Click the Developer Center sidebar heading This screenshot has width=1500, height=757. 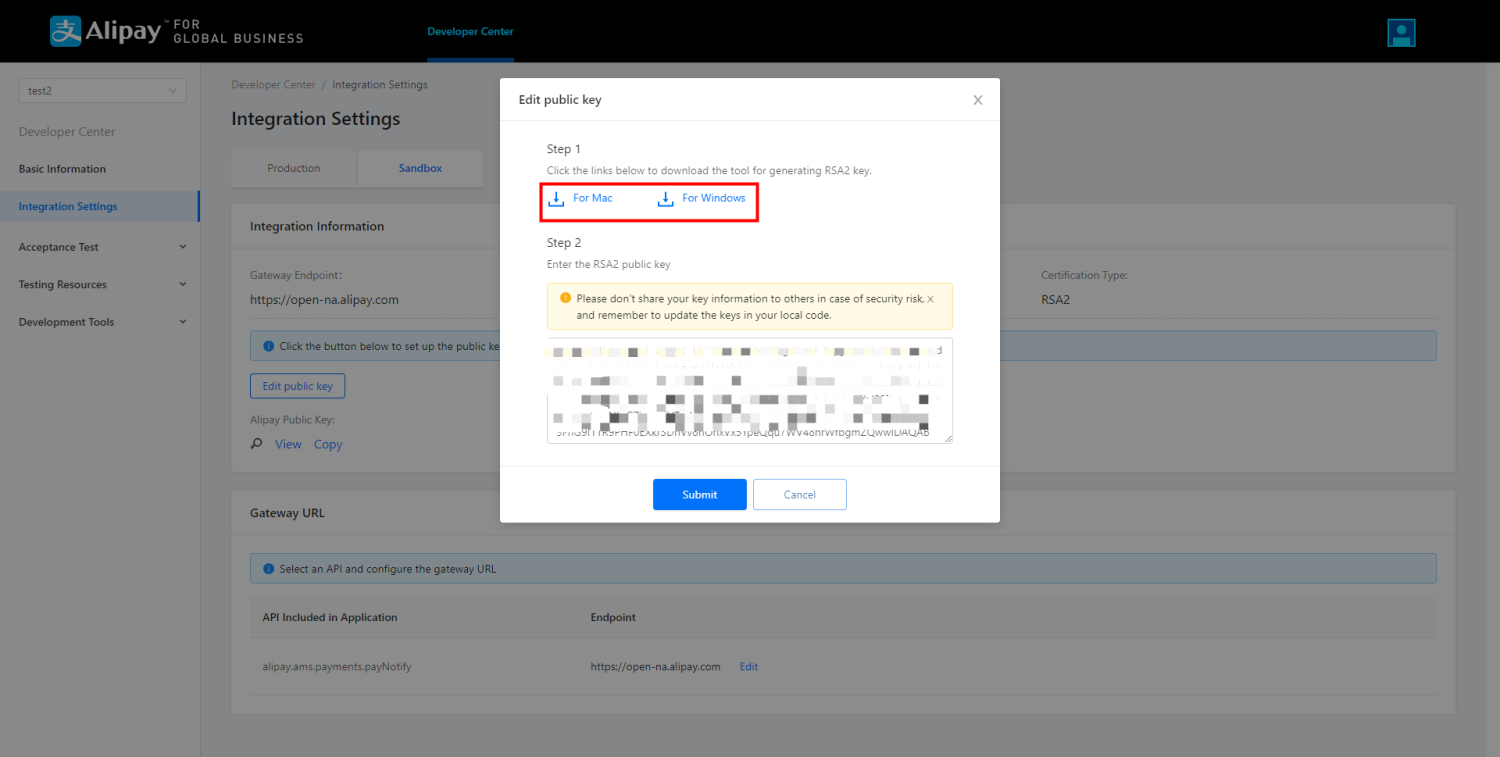(x=67, y=132)
